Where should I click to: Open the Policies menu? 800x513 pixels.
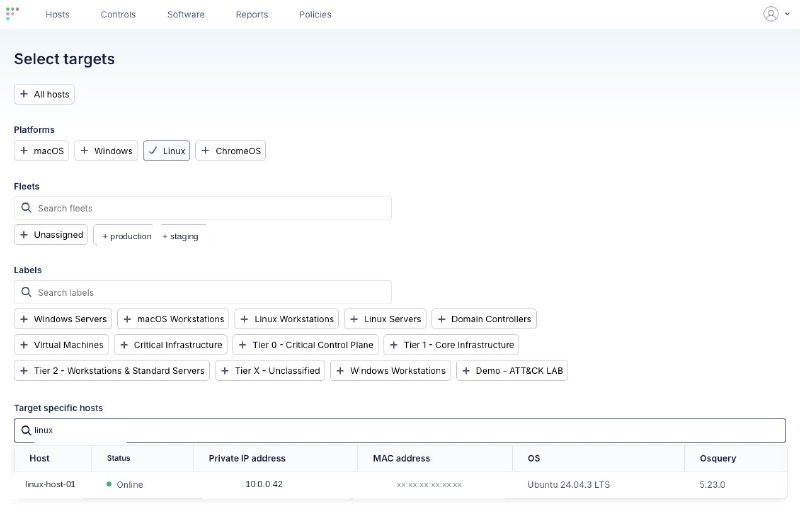315,14
